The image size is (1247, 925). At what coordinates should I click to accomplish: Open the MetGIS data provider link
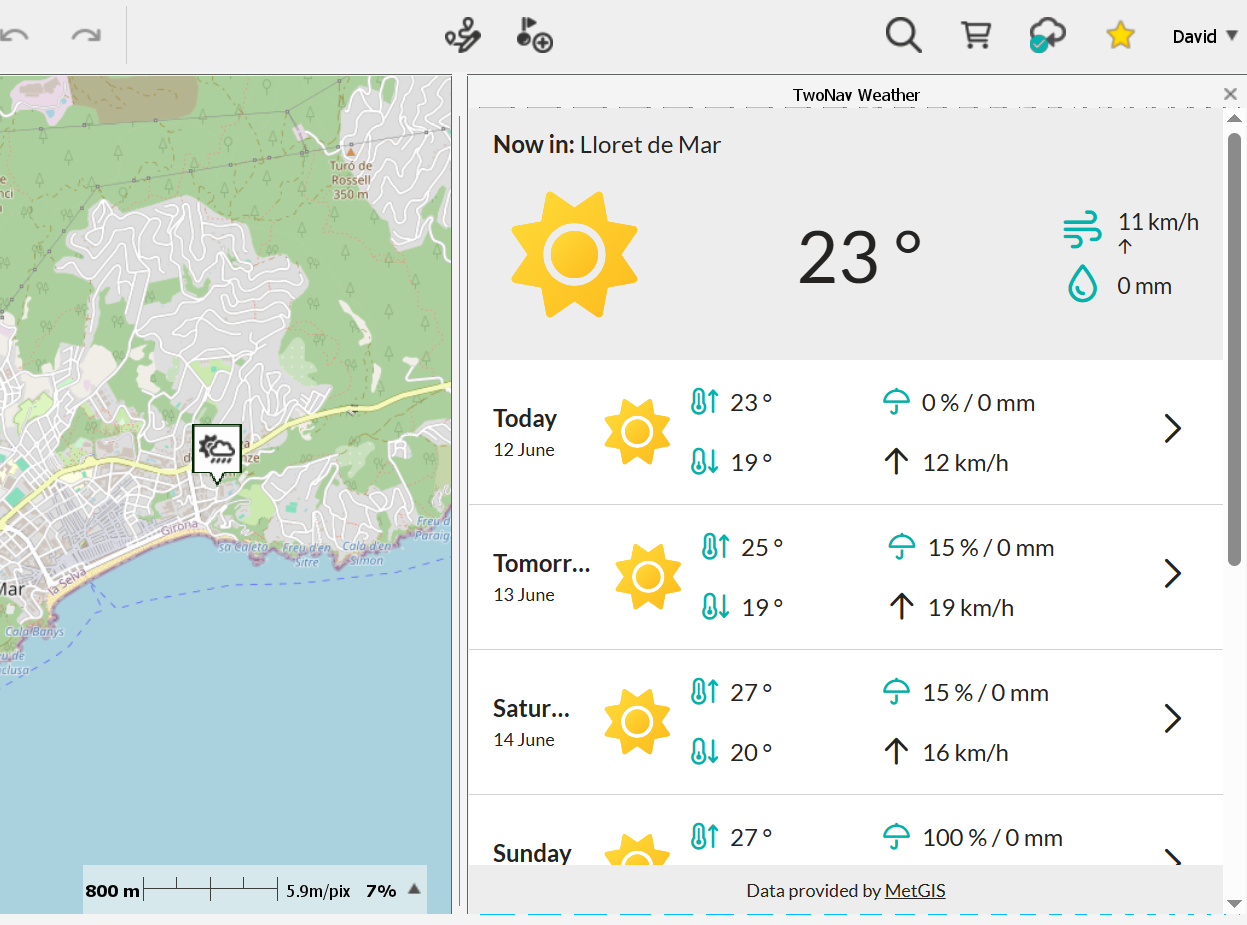click(915, 890)
